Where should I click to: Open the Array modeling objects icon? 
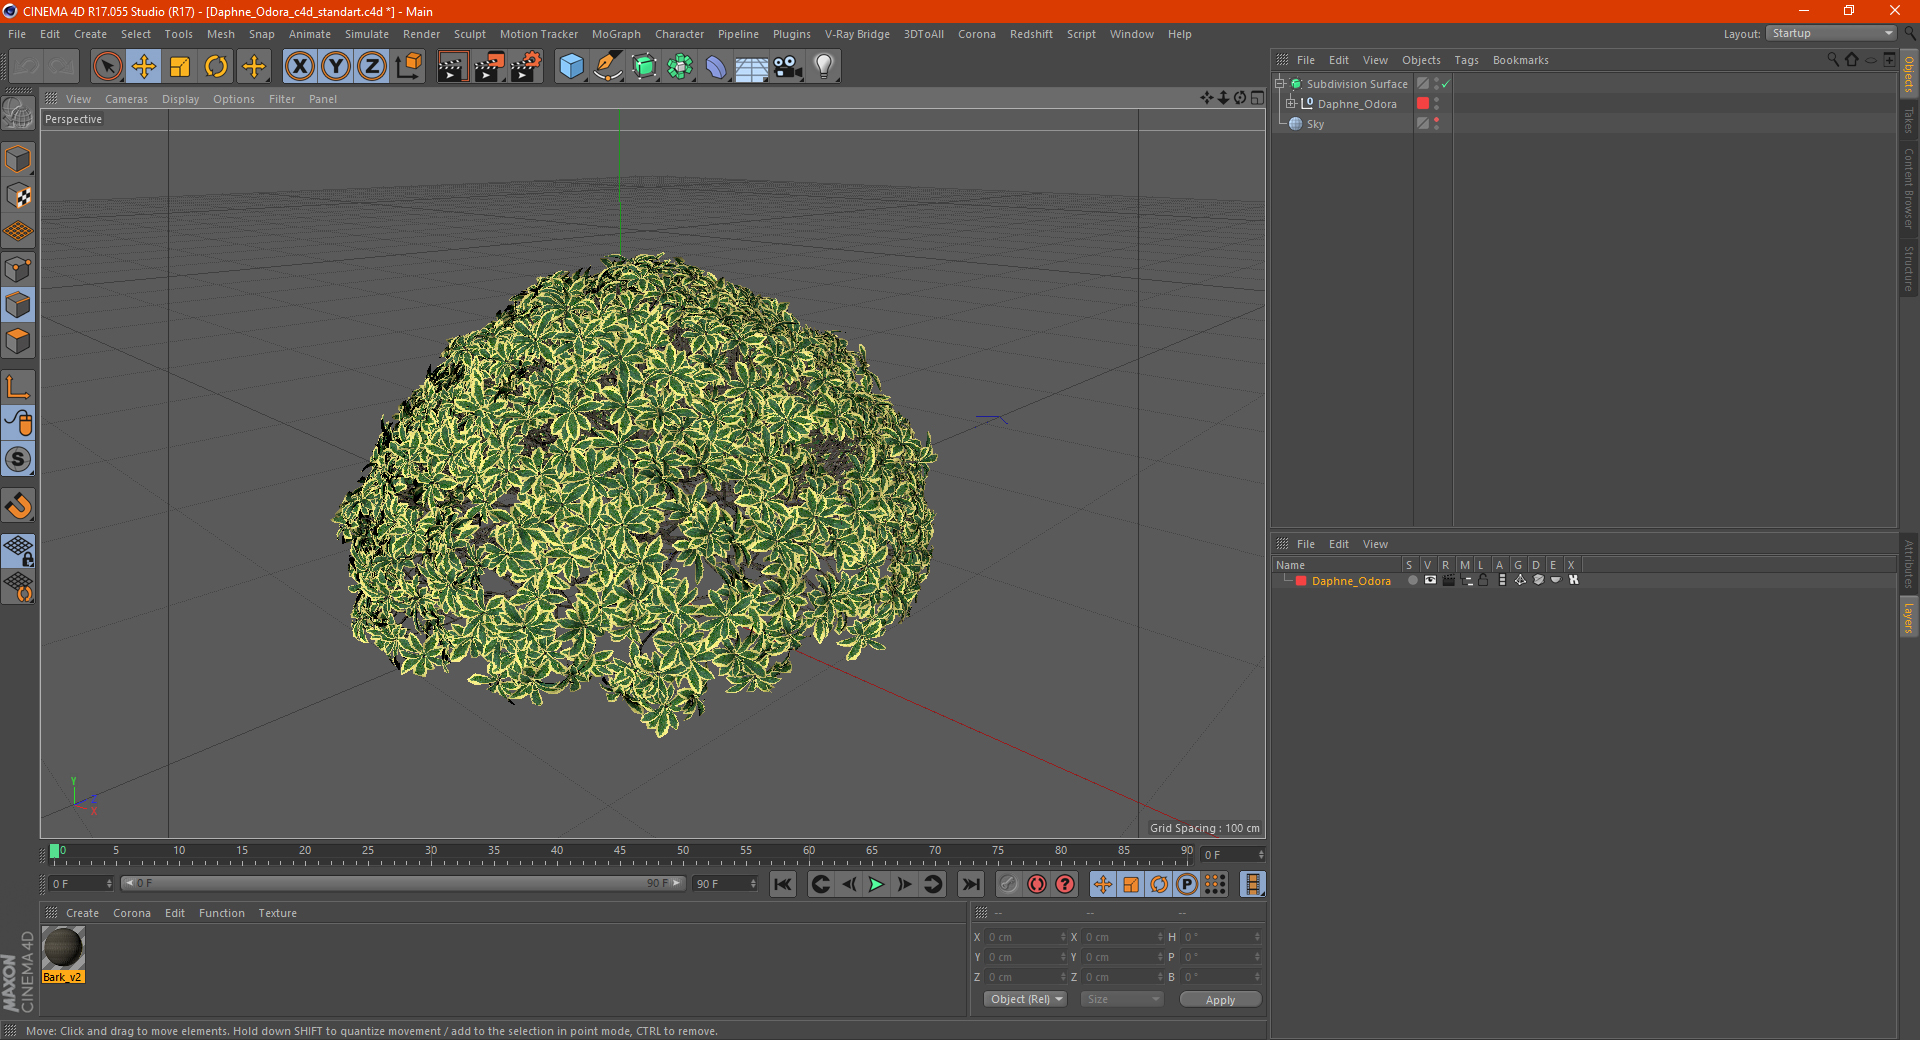click(680, 67)
